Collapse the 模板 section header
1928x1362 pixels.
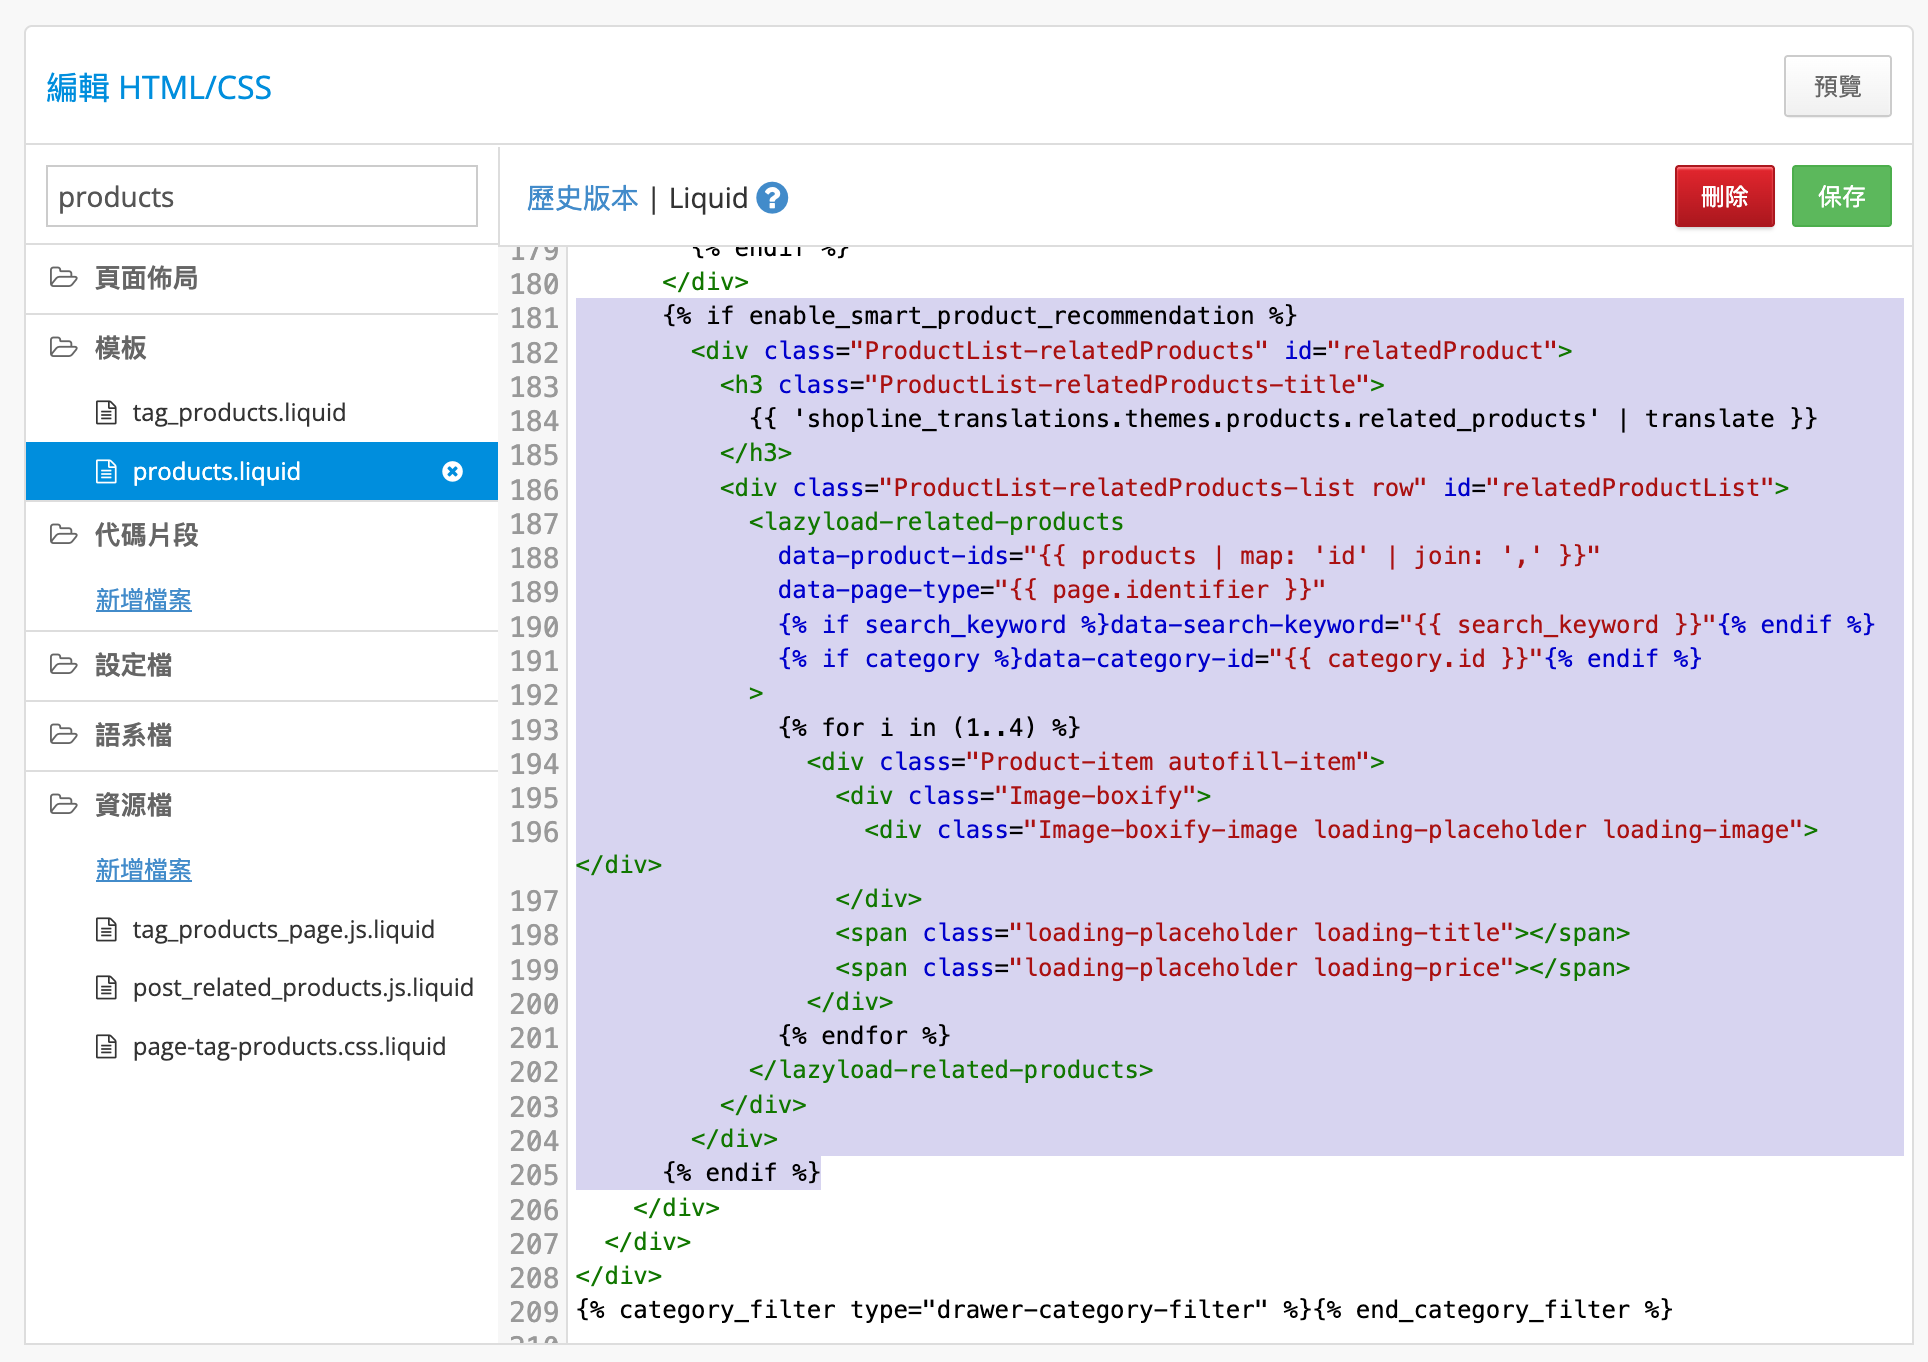tap(121, 348)
